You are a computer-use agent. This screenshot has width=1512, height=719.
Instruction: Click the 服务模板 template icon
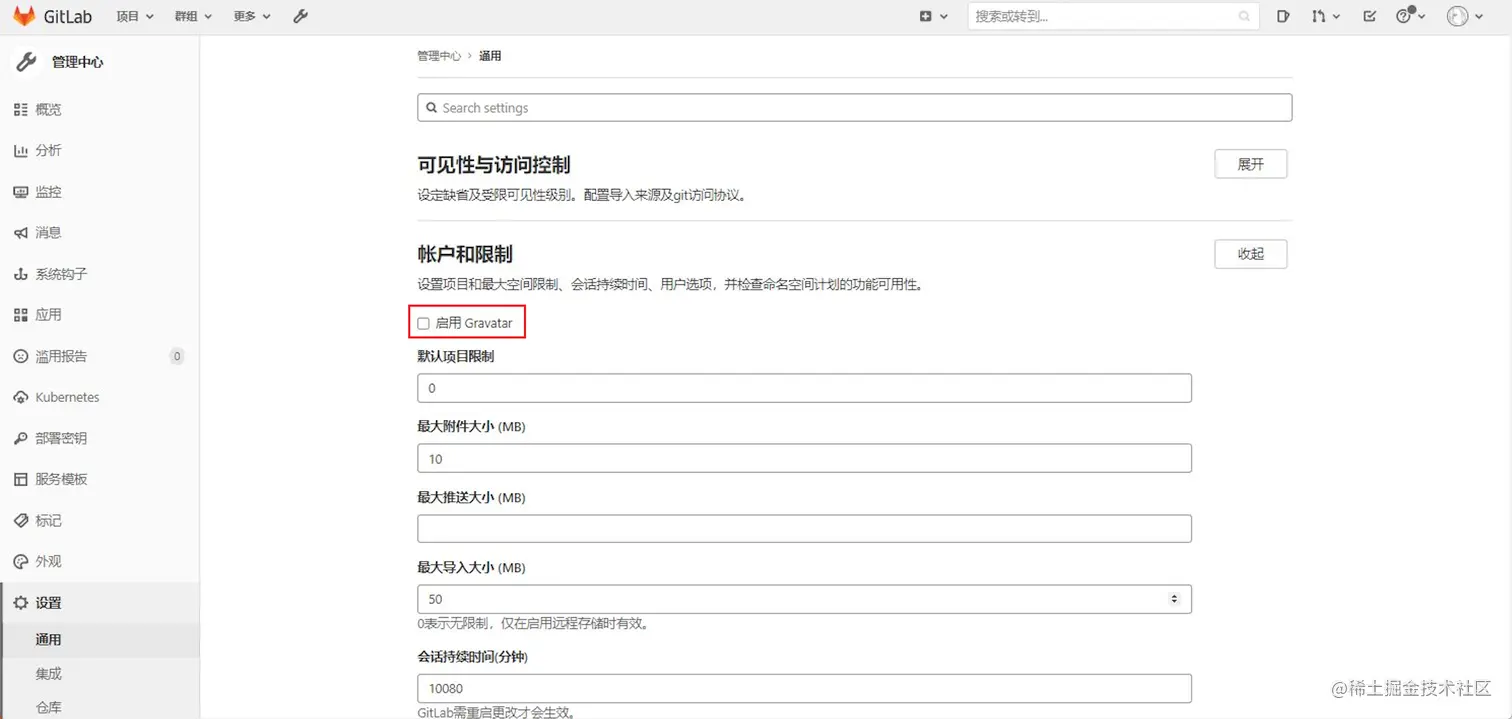coord(20,479)
